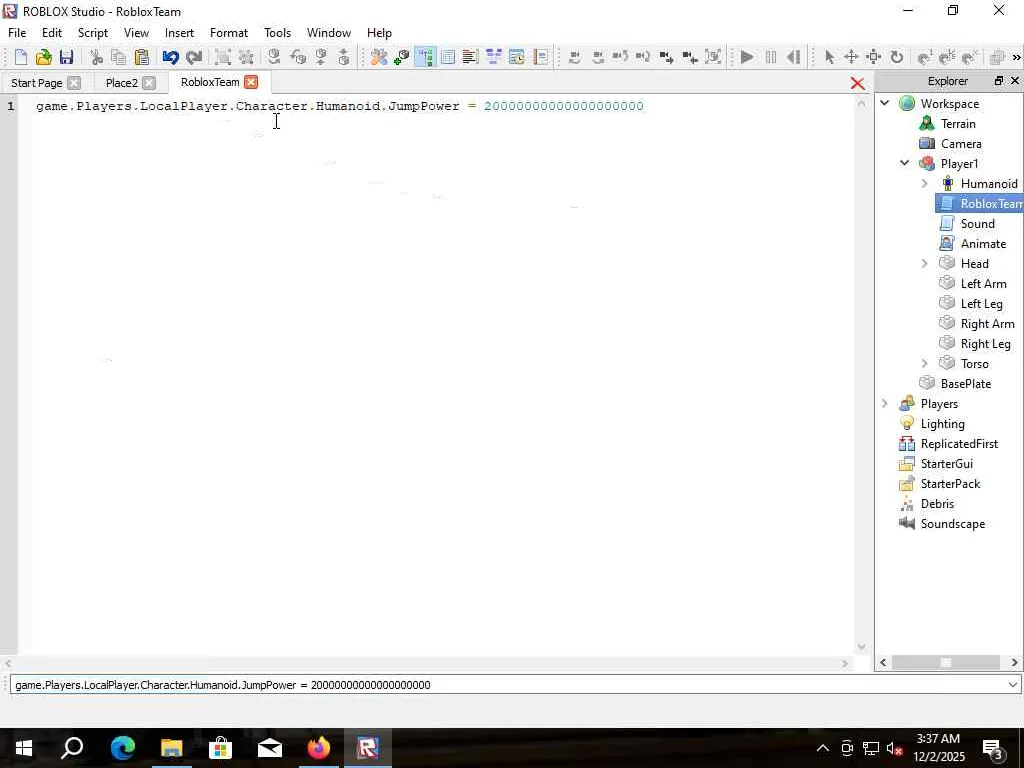The image size is (1024, 768).
Task: Switch to the Place2 tab
Action: pyautogui.click(x=121, y=82)
